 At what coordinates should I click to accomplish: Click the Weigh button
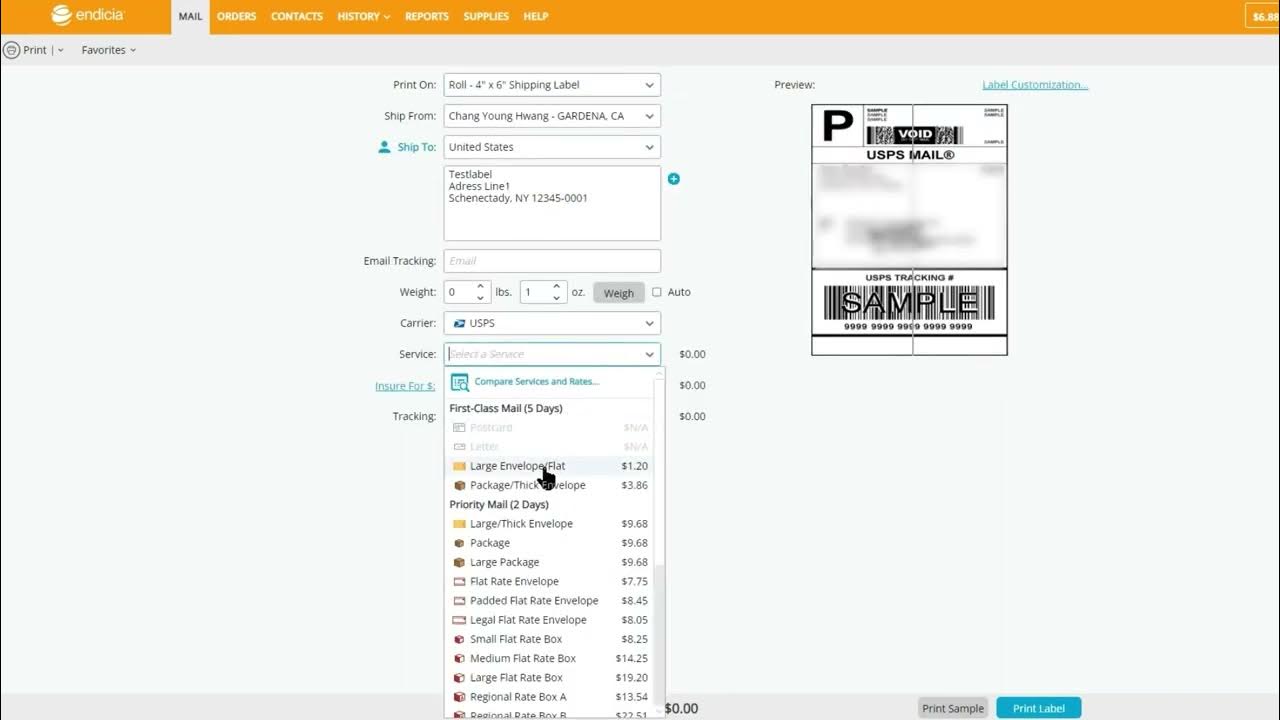click(619, 292)
